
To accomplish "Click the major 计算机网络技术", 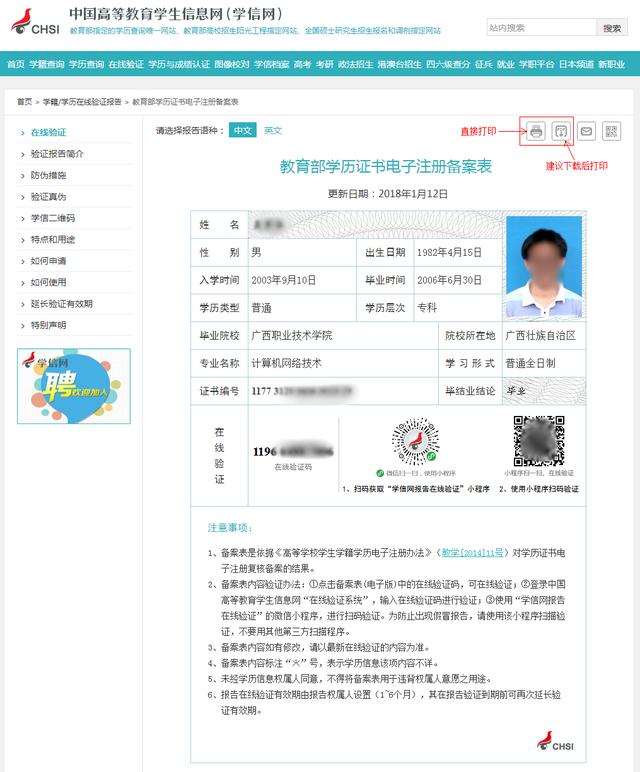I will (287, 363).
